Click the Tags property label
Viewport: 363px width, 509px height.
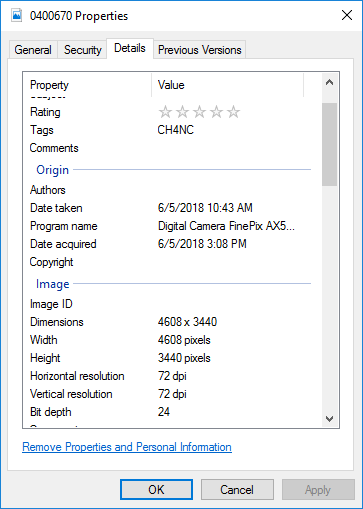click(42, 130)
